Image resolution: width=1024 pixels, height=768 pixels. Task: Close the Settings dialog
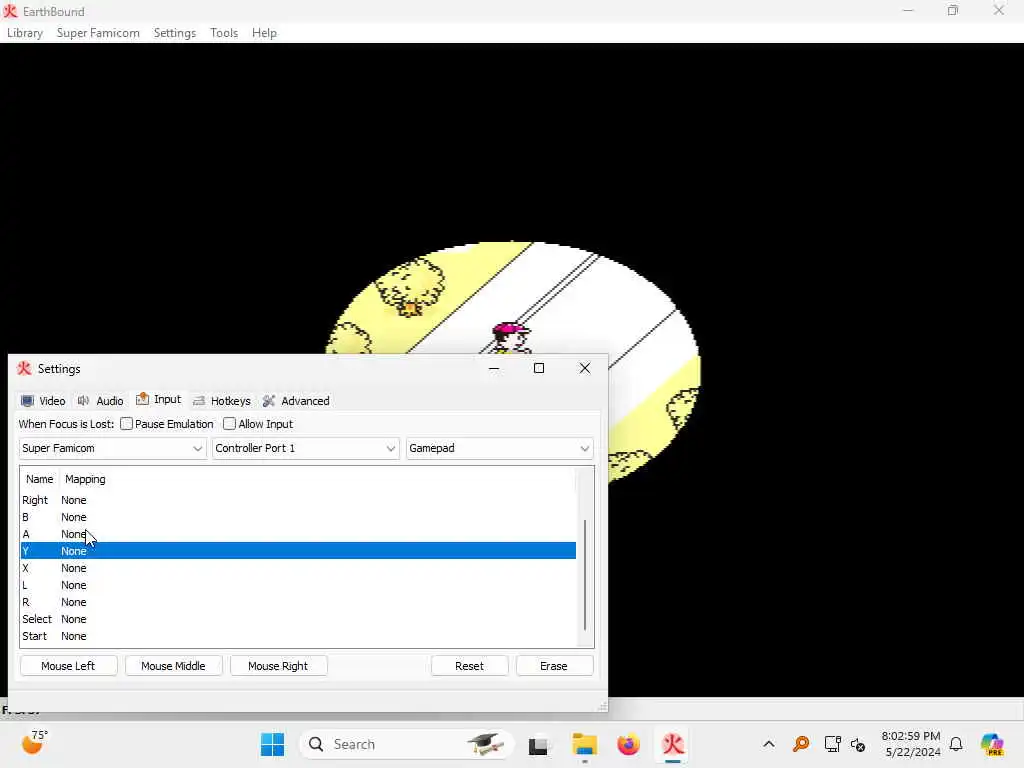coord(584,368)
